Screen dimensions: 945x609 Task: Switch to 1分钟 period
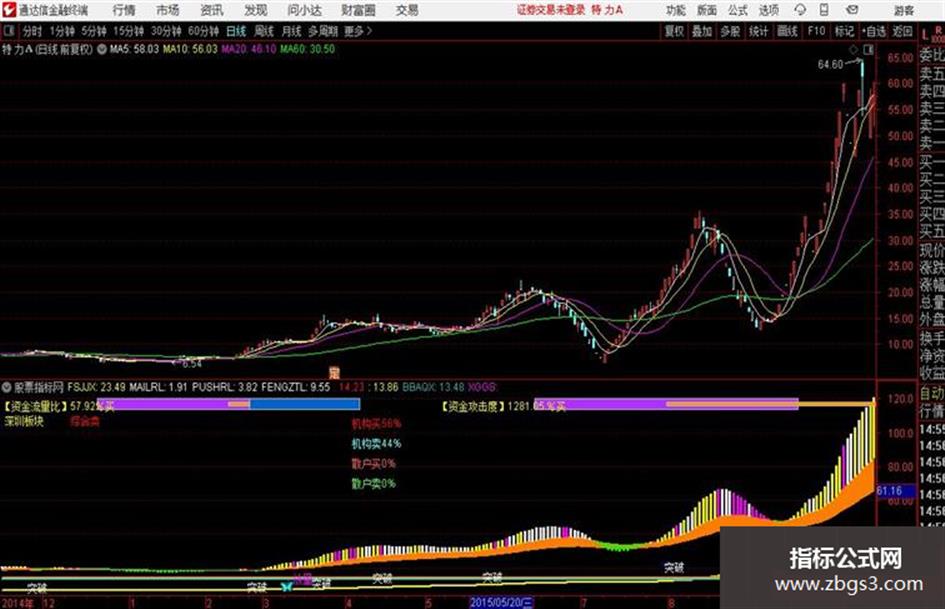[x=62, y=31]
